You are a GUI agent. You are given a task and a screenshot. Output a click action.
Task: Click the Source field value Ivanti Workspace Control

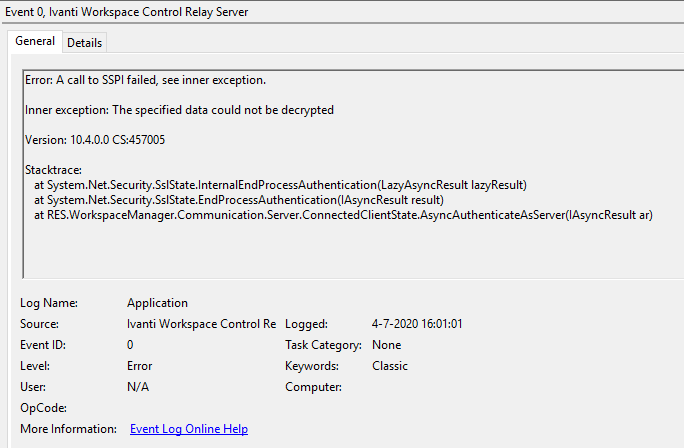[201, 324]
